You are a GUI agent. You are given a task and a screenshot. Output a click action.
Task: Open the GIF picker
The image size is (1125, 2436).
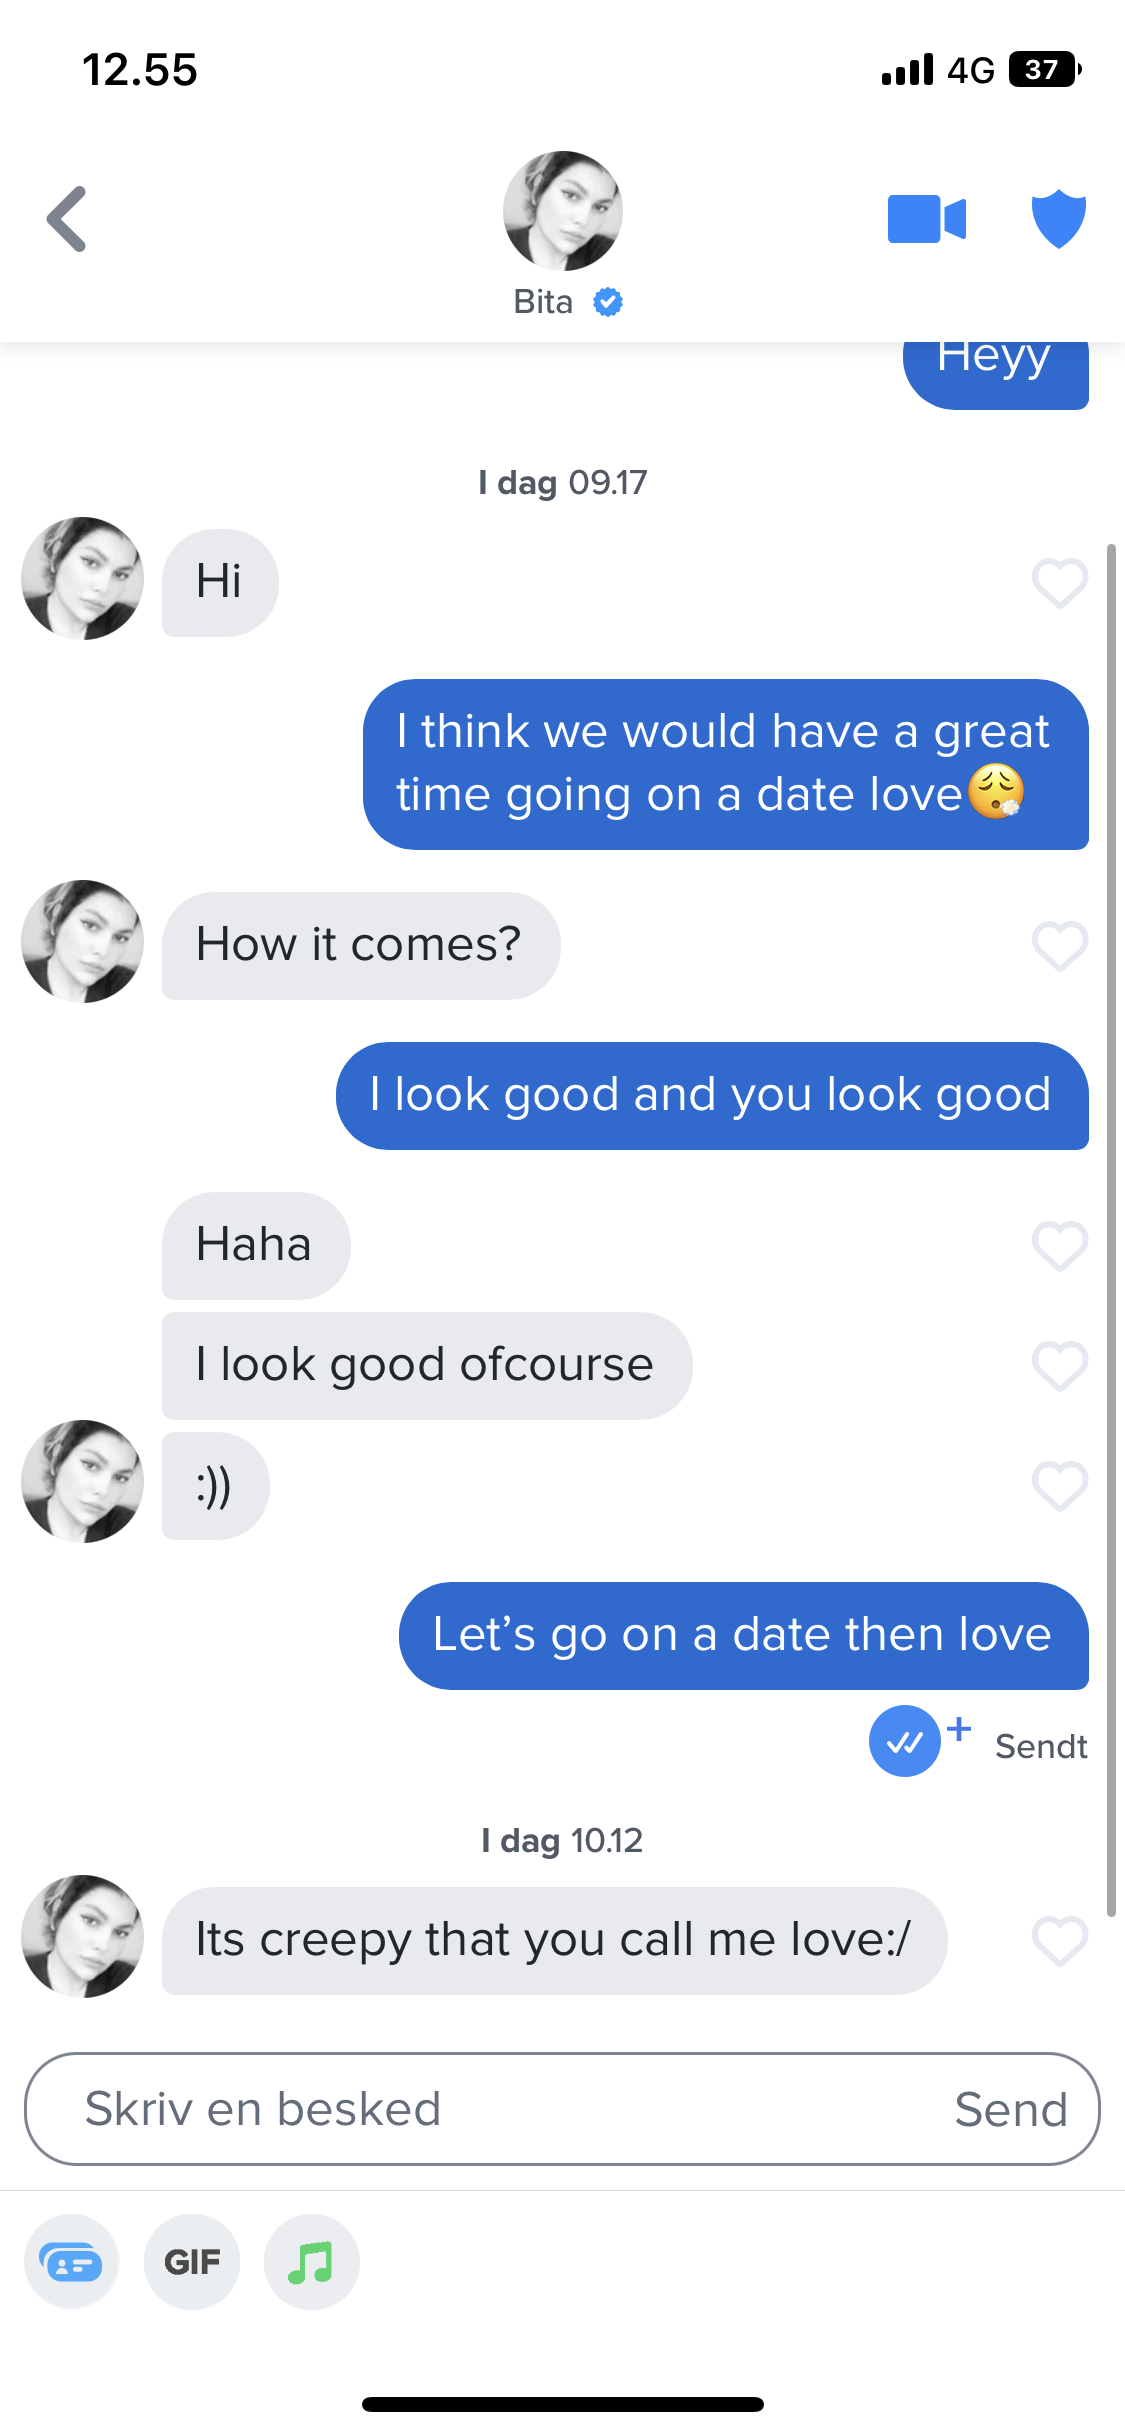(x=192, y=2261)
